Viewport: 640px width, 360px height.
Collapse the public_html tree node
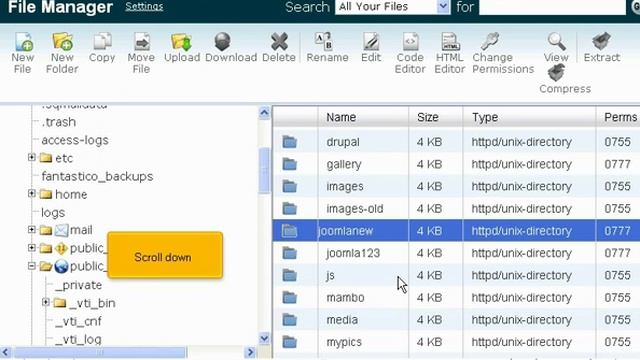pos(32,266)
